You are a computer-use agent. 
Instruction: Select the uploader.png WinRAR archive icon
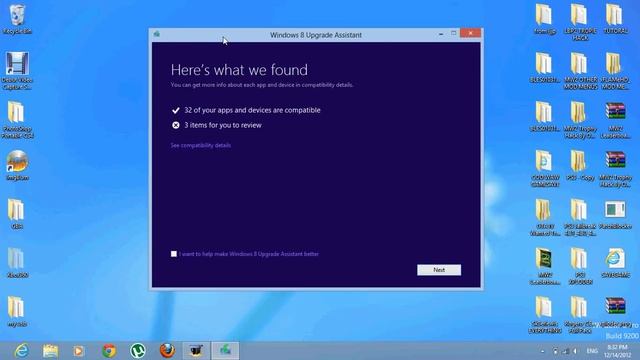coord(615,312)
